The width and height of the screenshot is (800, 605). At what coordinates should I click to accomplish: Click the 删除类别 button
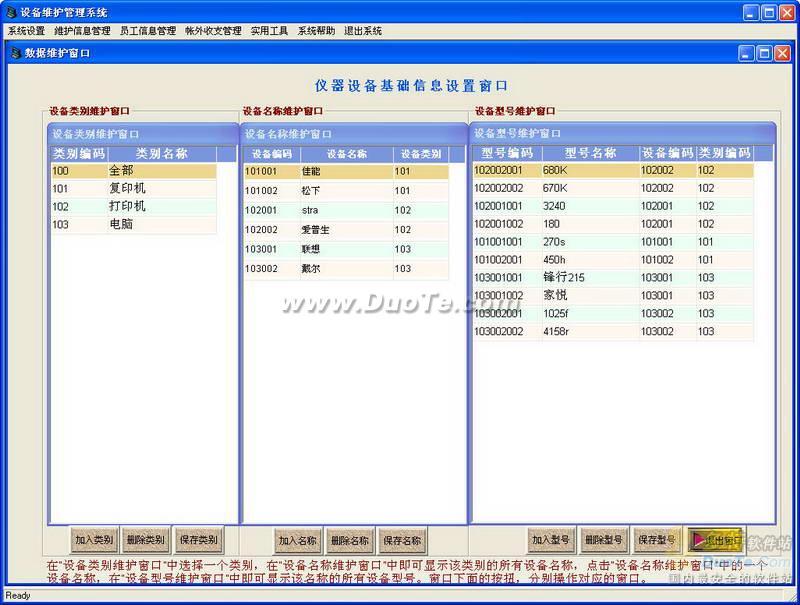(146, 540)
